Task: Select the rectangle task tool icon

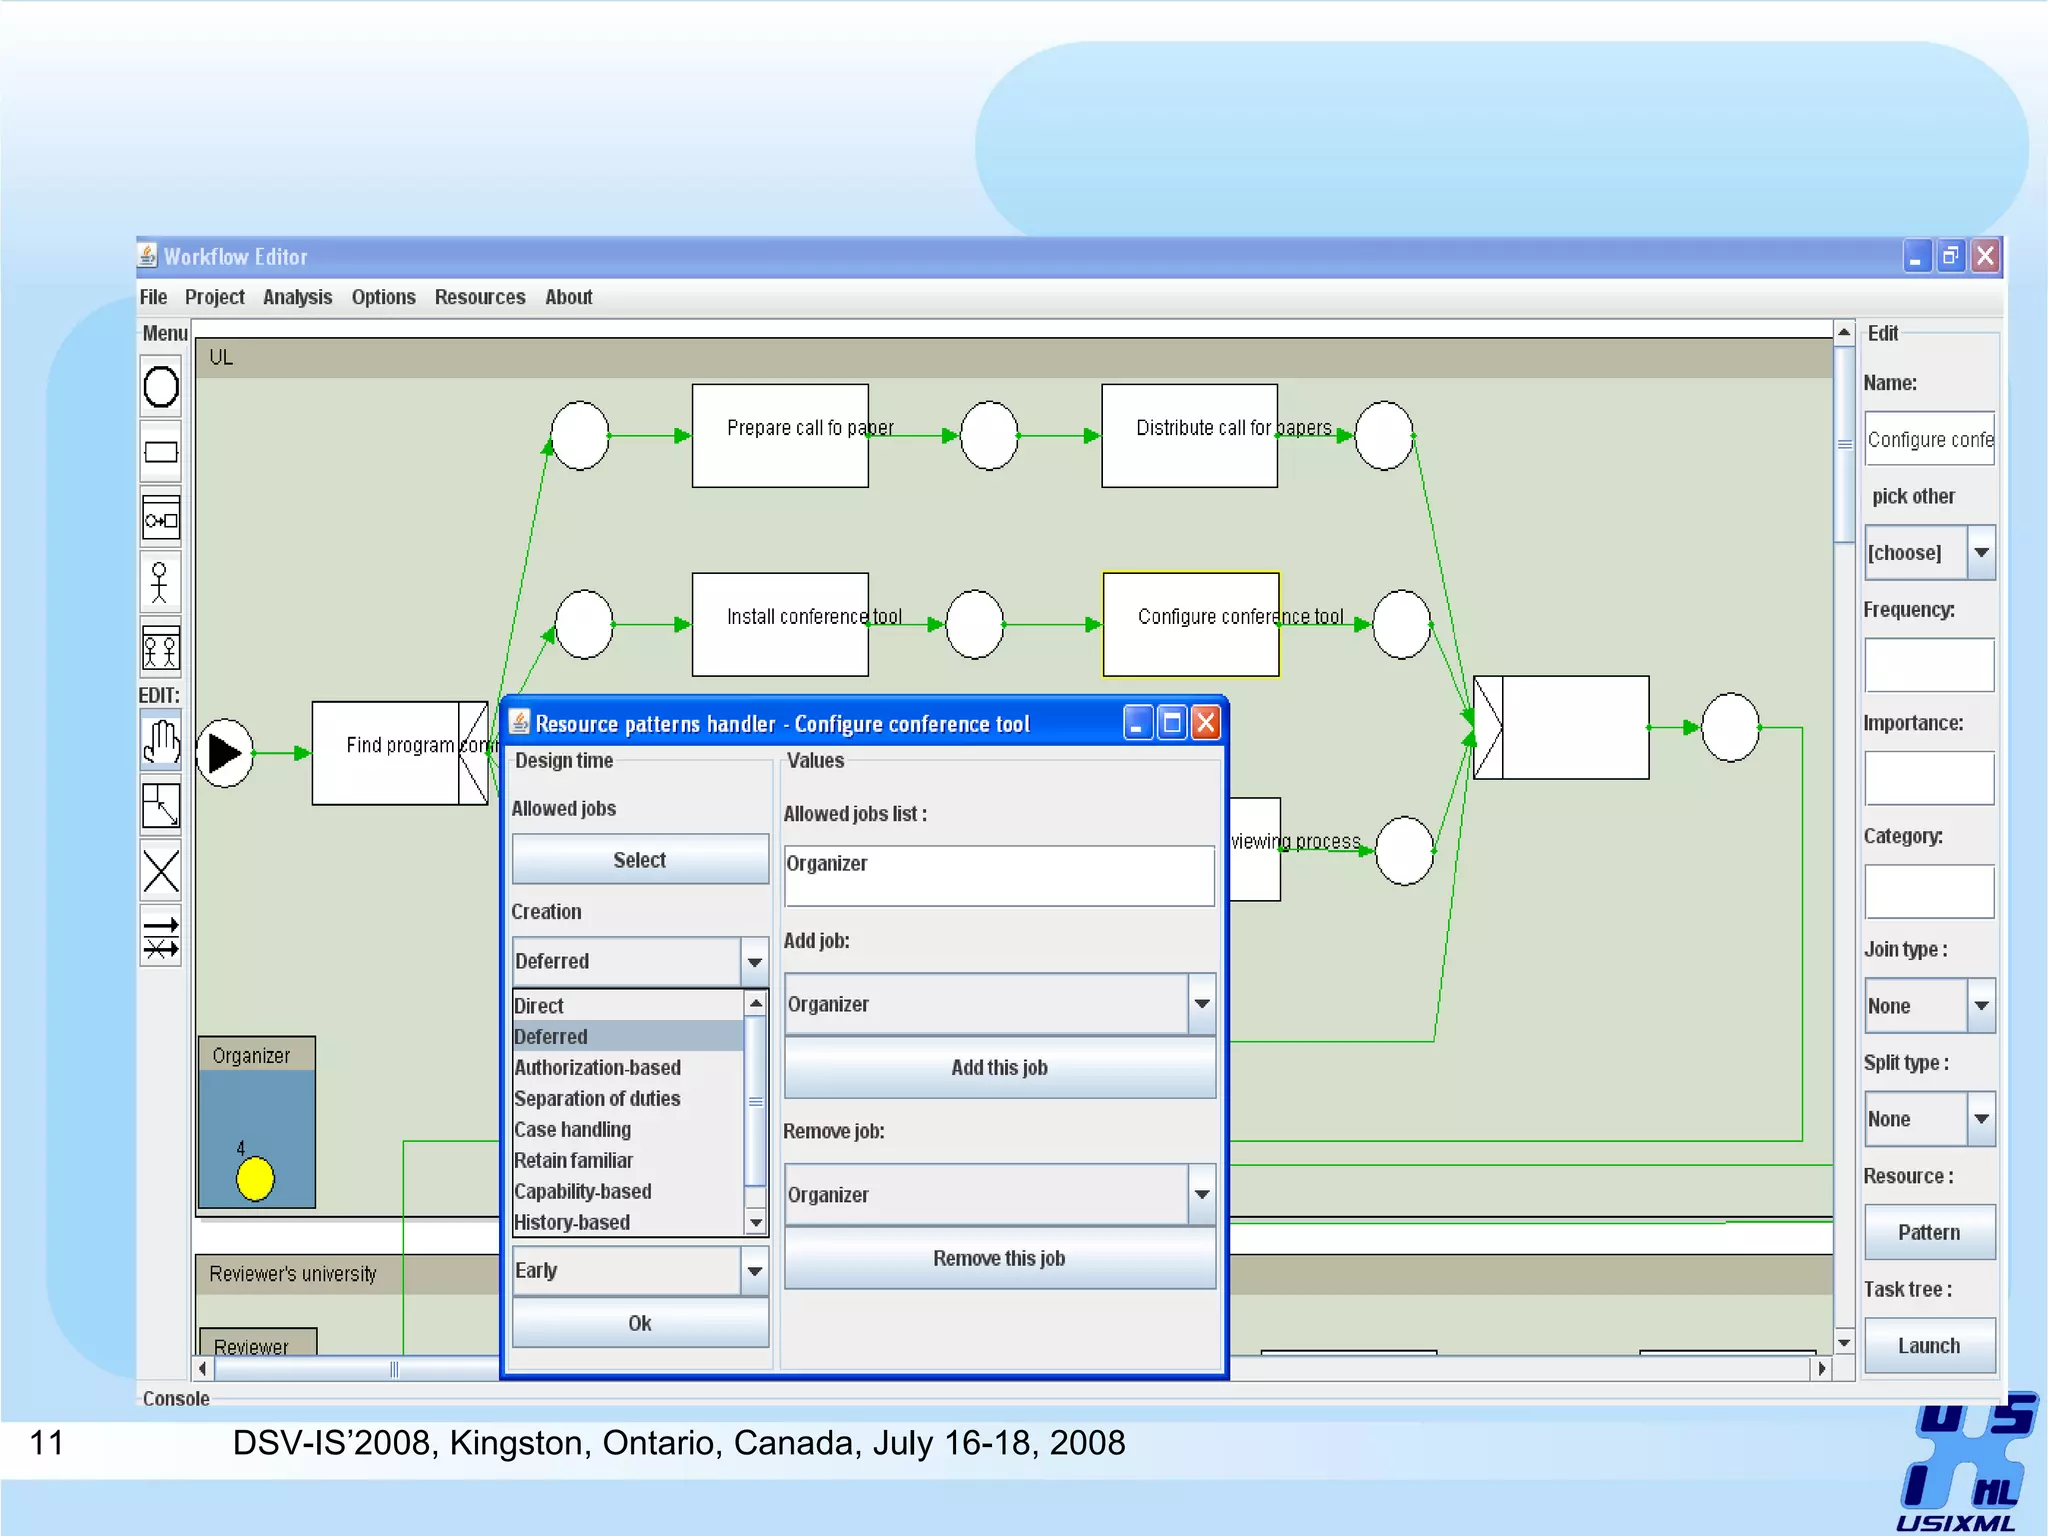Action: pos(160,452)
